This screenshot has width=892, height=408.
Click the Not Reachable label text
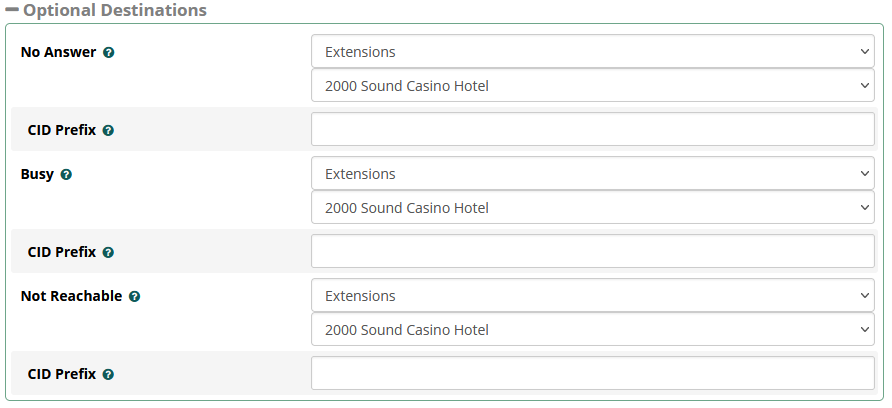point(71,296)
